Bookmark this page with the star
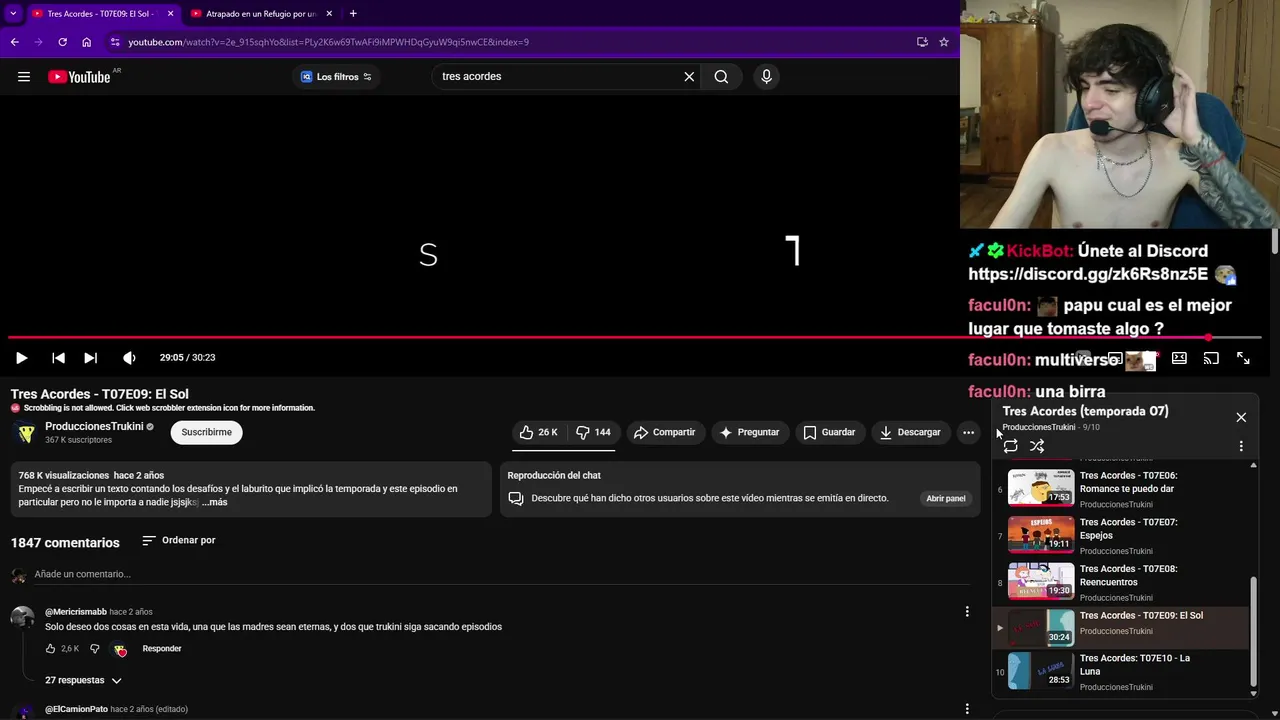This screenshot has height=720, width=1280. [943, 42]
